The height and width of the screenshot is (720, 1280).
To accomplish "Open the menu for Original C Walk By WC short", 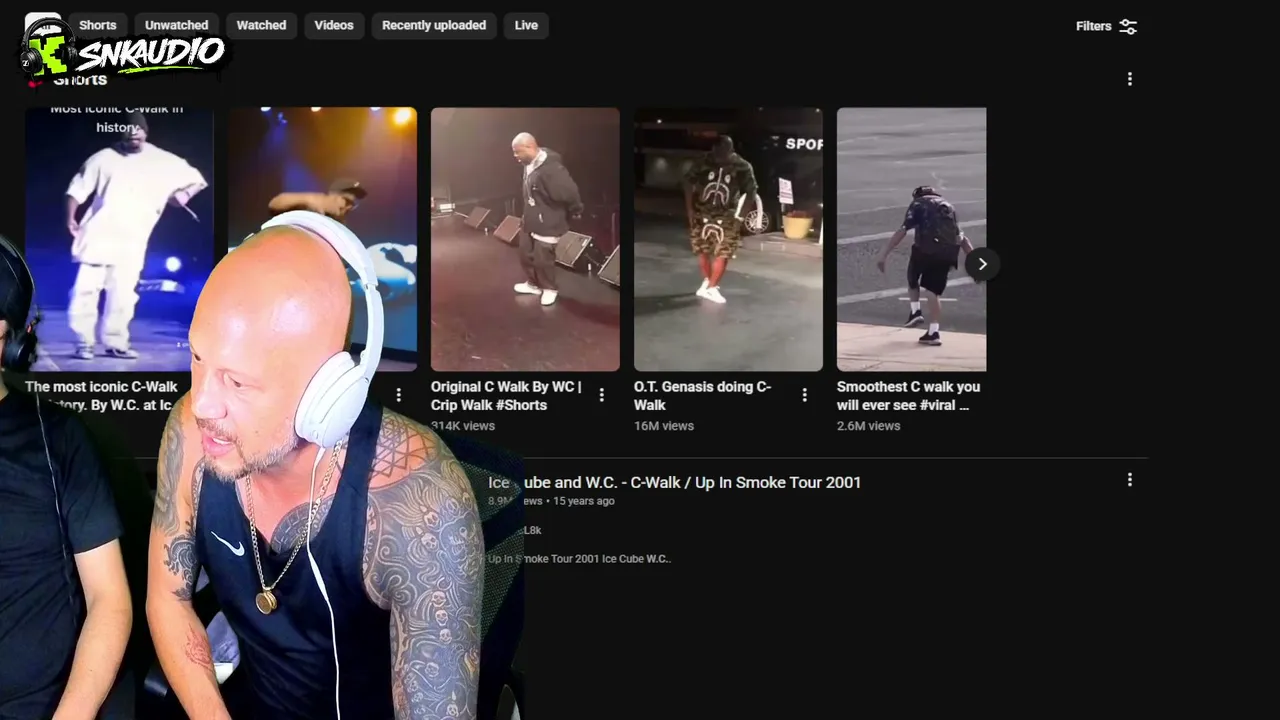I will click(602, 395).
